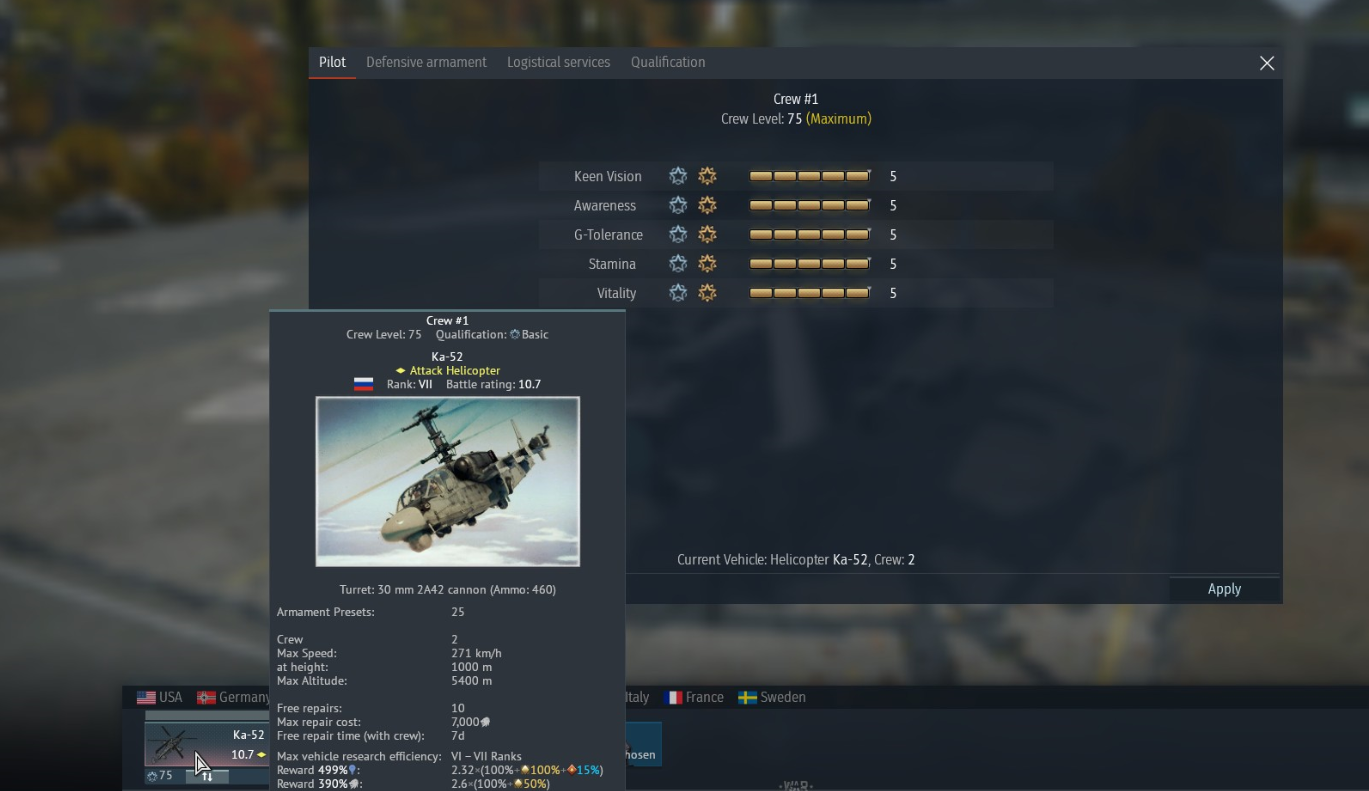The width and height of the screenshot is (1369, 791).
Task: Click the "Awareness" skill label
Action: [605, 205]
